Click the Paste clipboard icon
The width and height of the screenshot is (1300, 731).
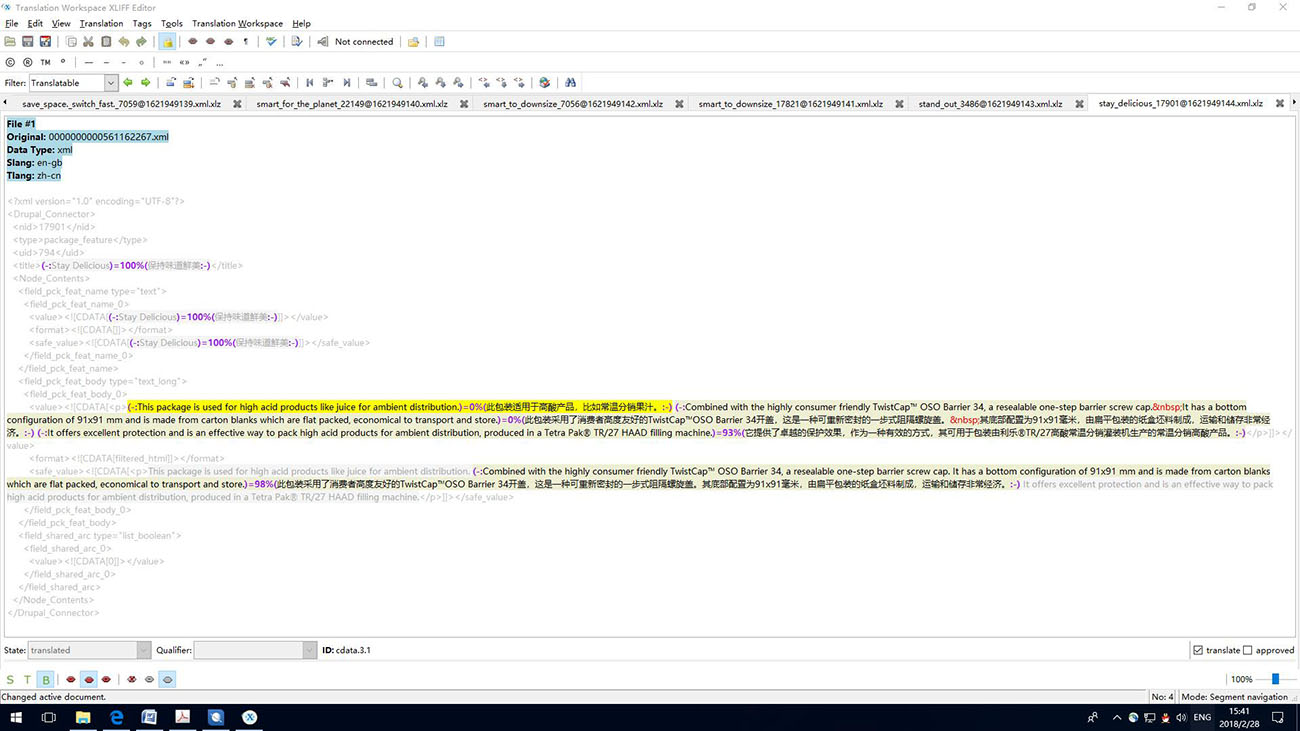(x=106, y=42)
